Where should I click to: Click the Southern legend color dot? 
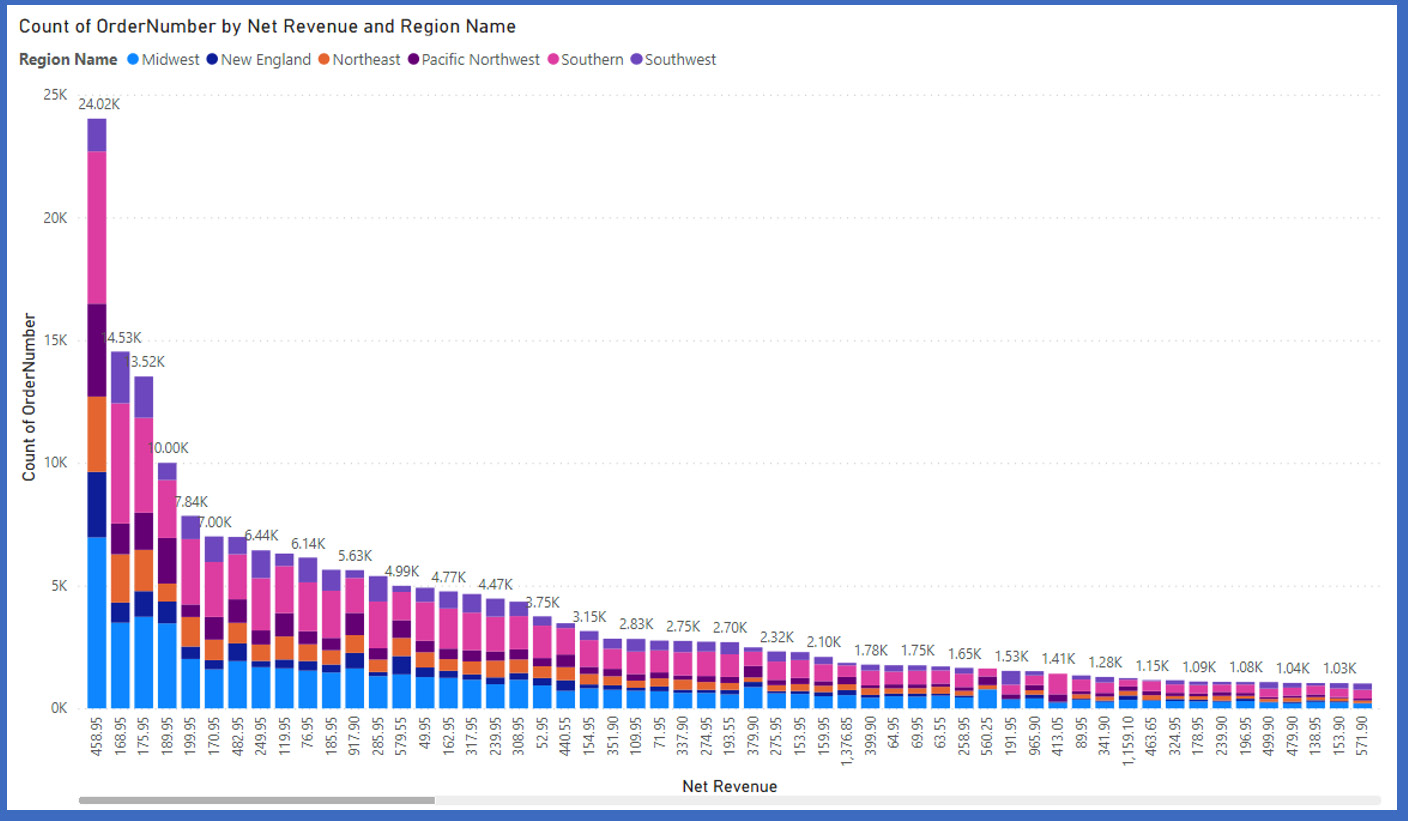click(553, 60)
